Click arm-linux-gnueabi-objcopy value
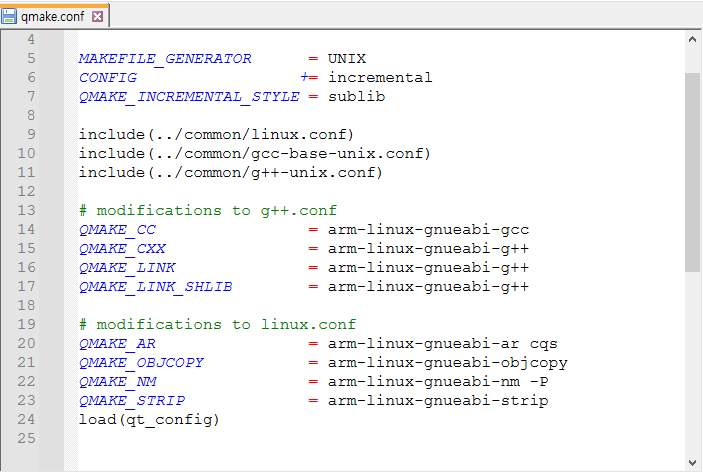 click(x=447, y=362)
